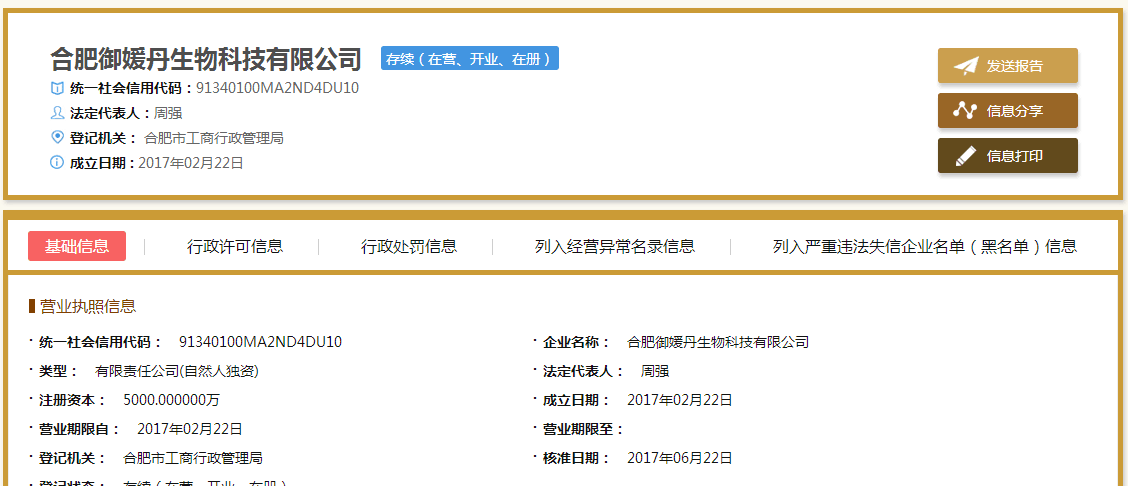Click the registration authority location pin icon
1128x486 pixels.
click(x=57, y=138)
